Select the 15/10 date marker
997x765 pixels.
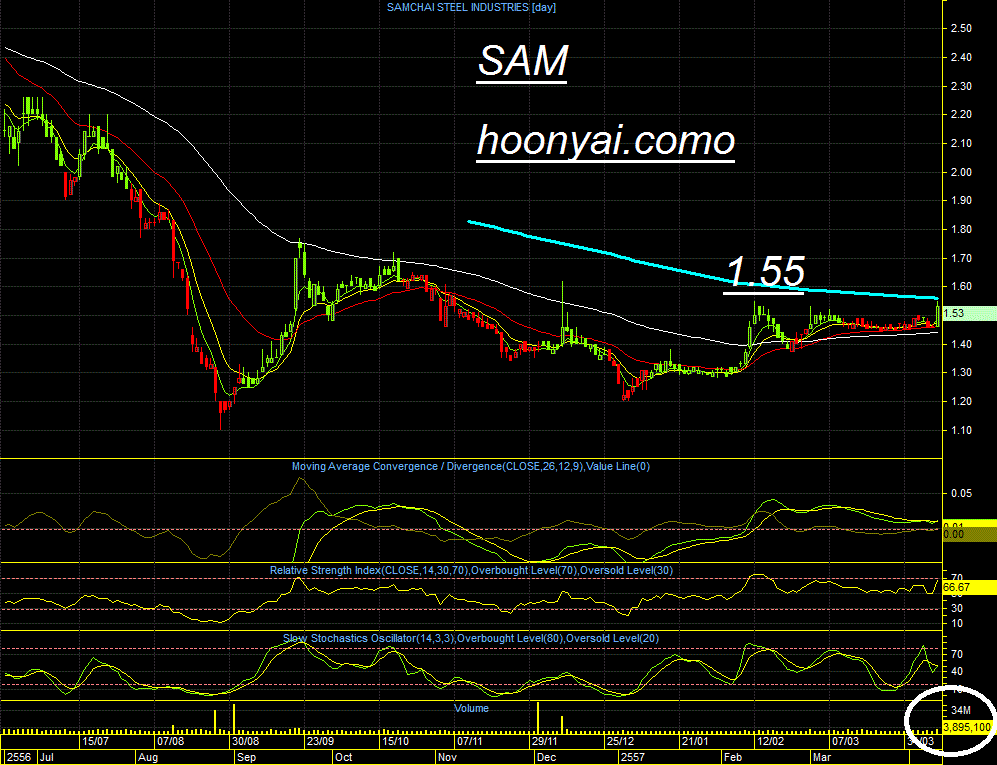395,741
